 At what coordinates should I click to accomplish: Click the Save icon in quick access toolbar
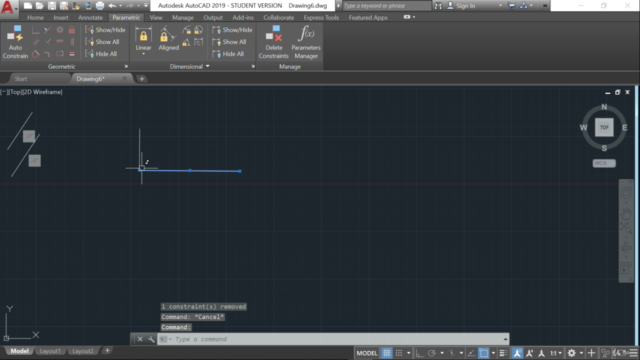52,6
